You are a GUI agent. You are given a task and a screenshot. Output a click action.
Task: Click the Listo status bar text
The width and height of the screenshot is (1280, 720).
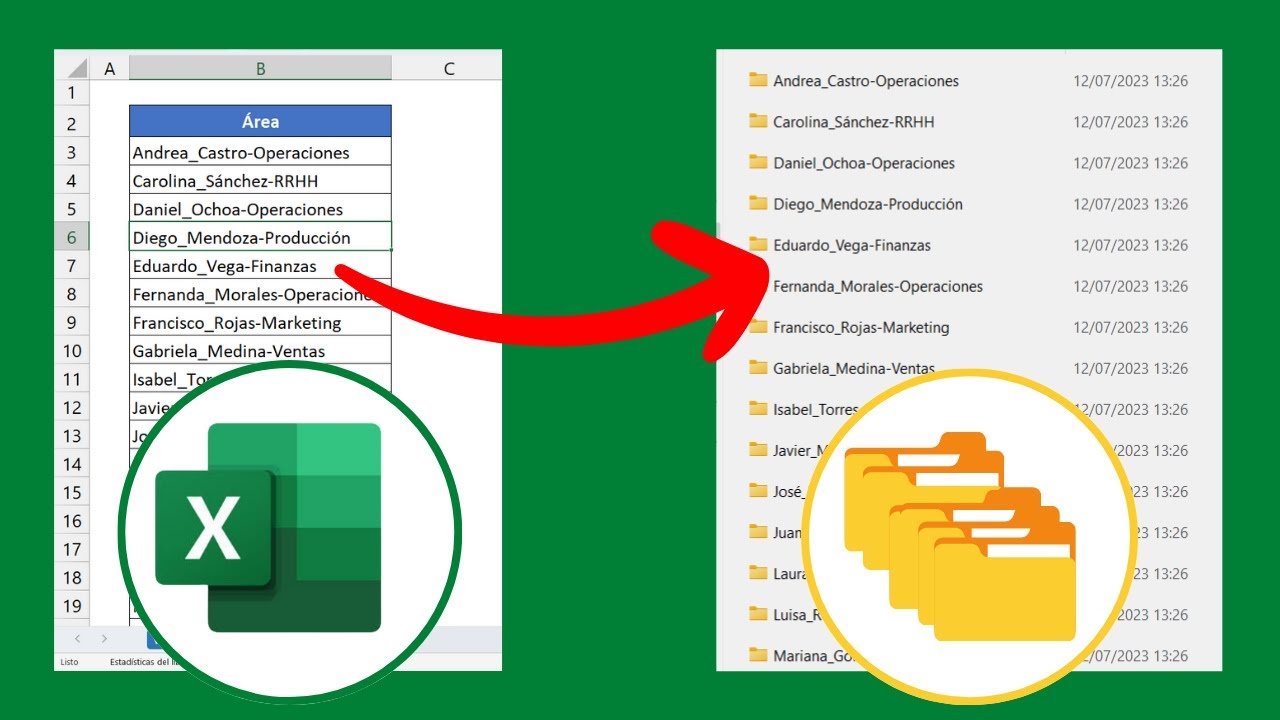coord(69,662)
